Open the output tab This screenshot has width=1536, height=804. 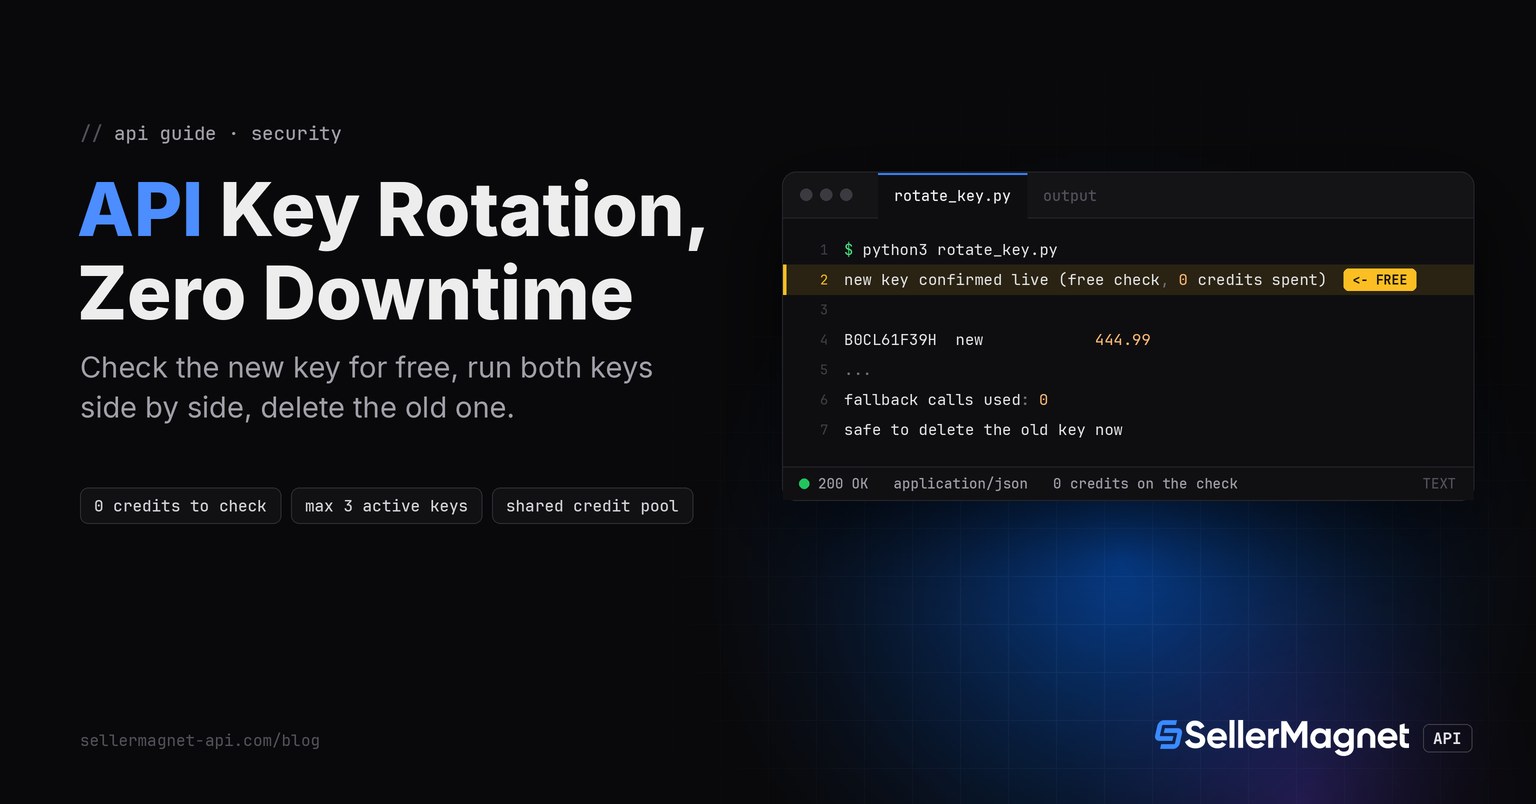pyautogui.click(x=1069, y=196)
